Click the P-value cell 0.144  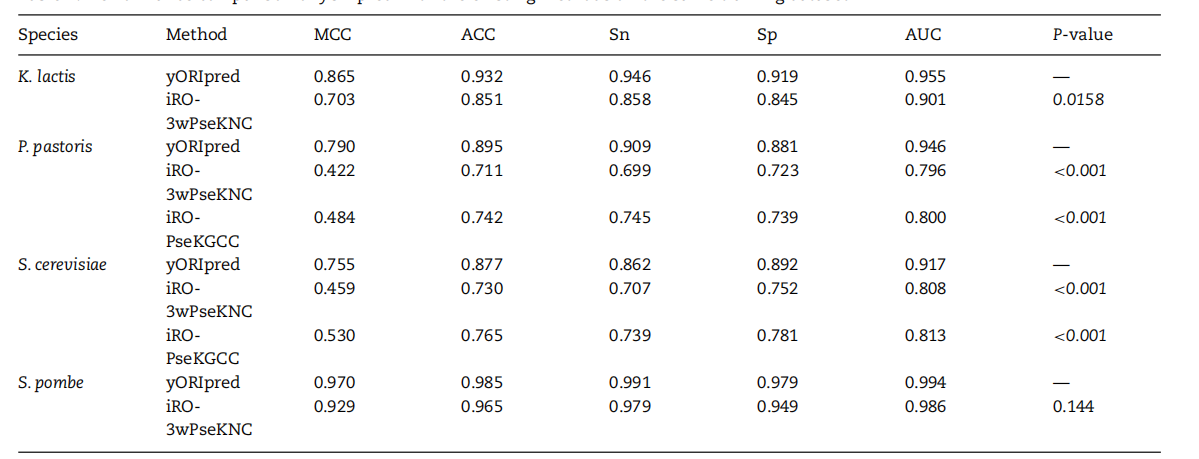1074,406
